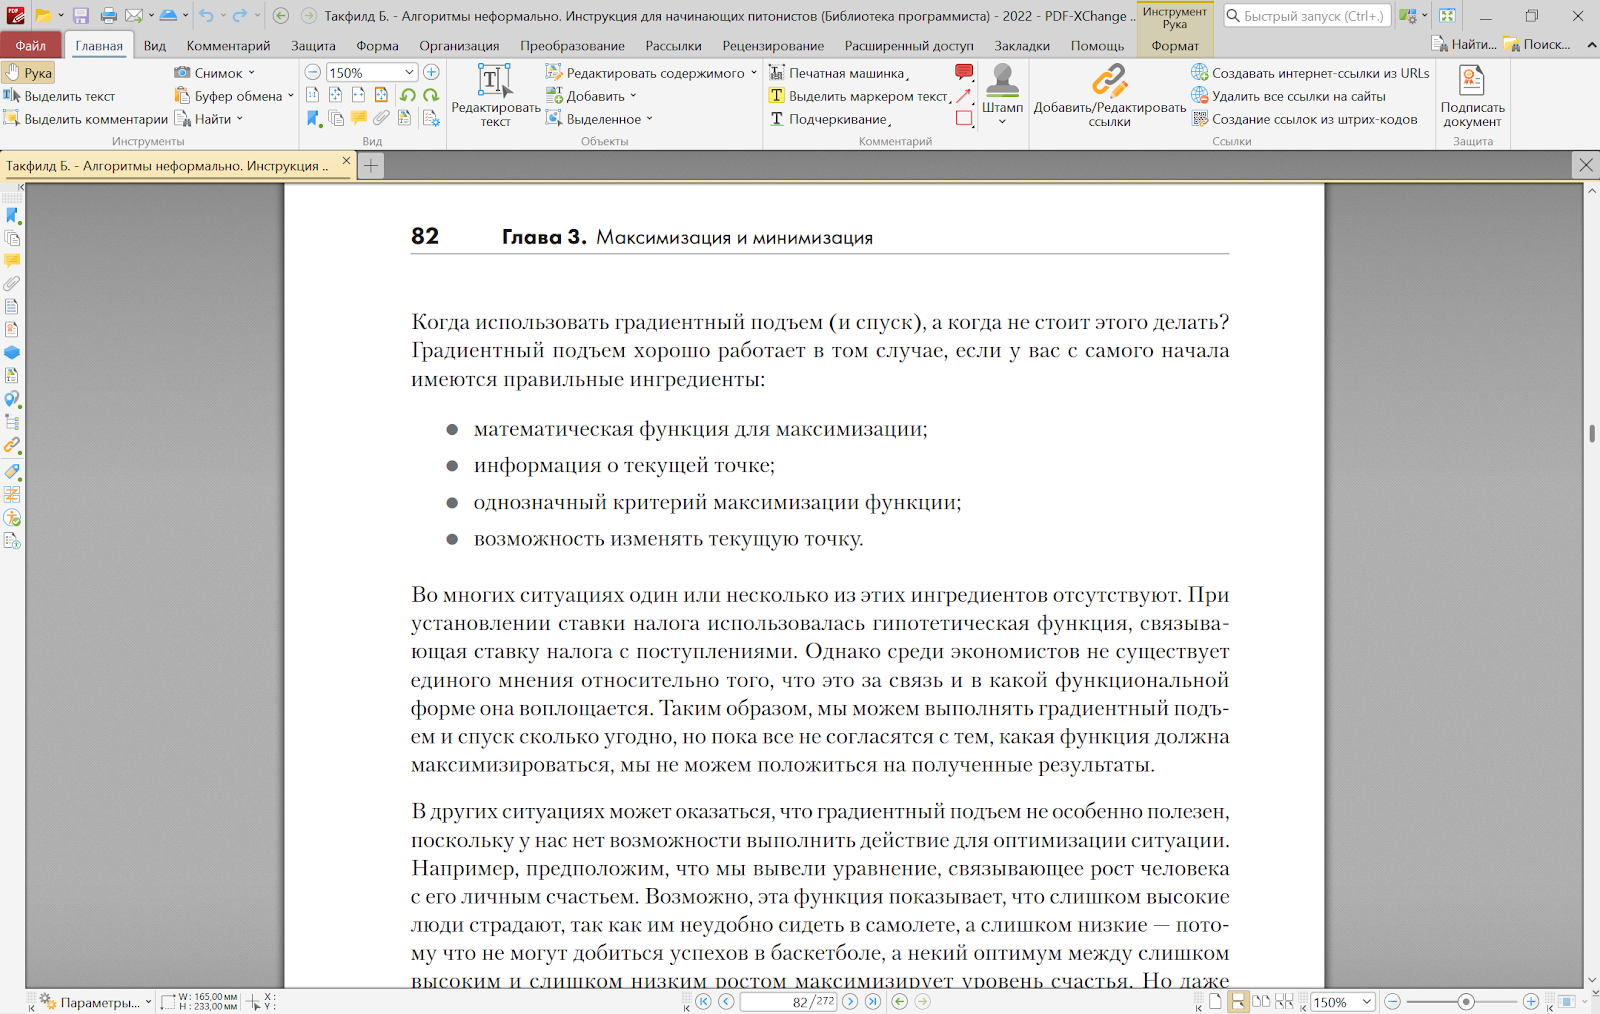Click the Typewriter (Печатная машинка) tool
This screenshot has height=1014, width=1600.
[x=837, y=73]
